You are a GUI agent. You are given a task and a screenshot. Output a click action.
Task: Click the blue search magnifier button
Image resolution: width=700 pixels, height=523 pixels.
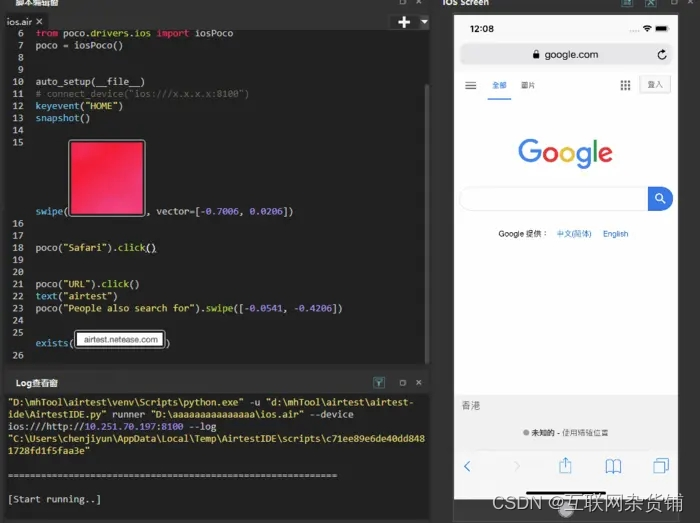tap(660, 199)
